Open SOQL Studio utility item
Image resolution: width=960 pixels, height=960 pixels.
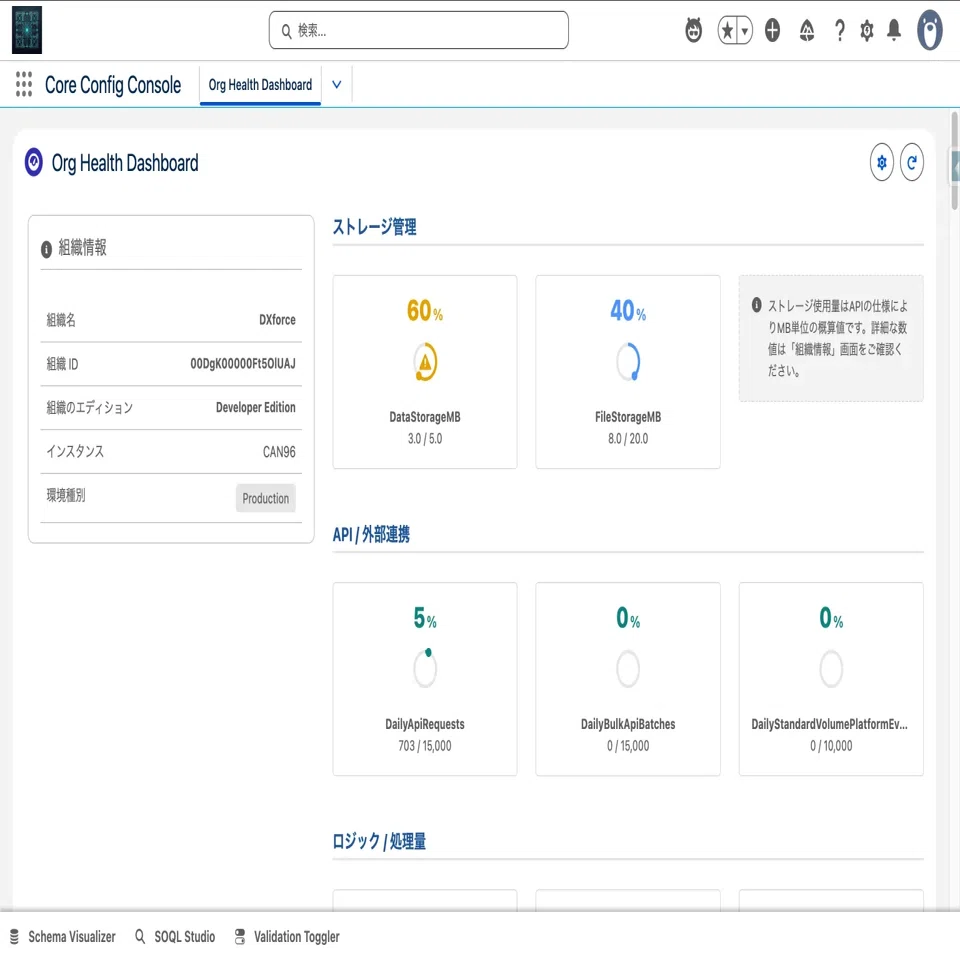click(175, 937)
